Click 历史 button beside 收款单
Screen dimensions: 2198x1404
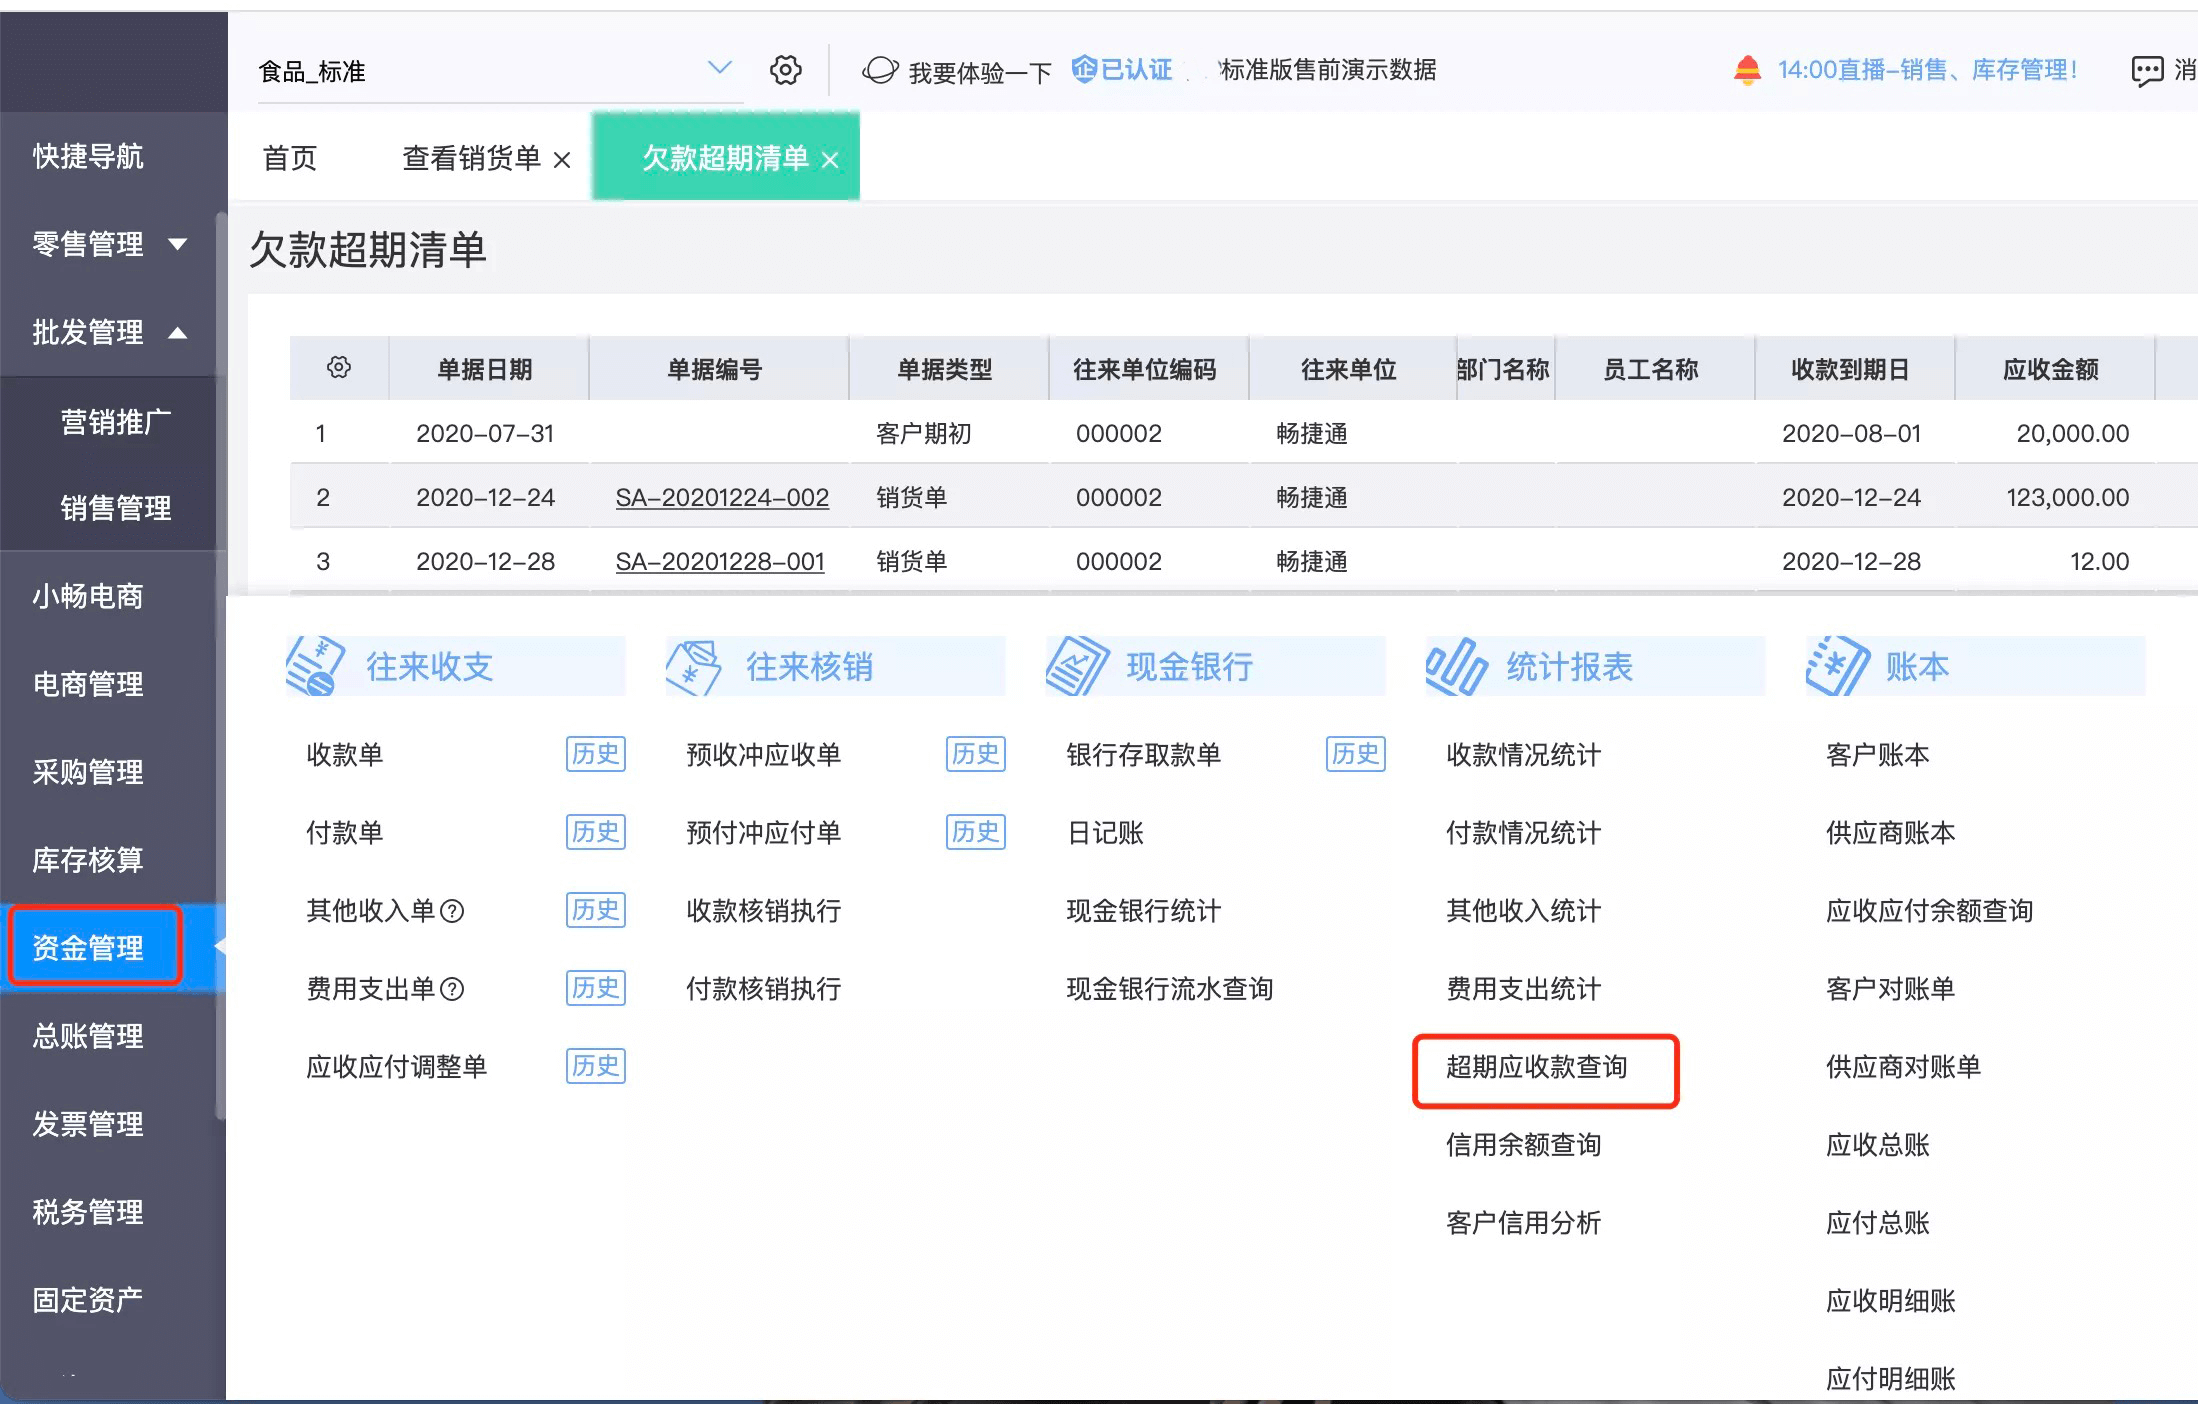click(596, 754)
